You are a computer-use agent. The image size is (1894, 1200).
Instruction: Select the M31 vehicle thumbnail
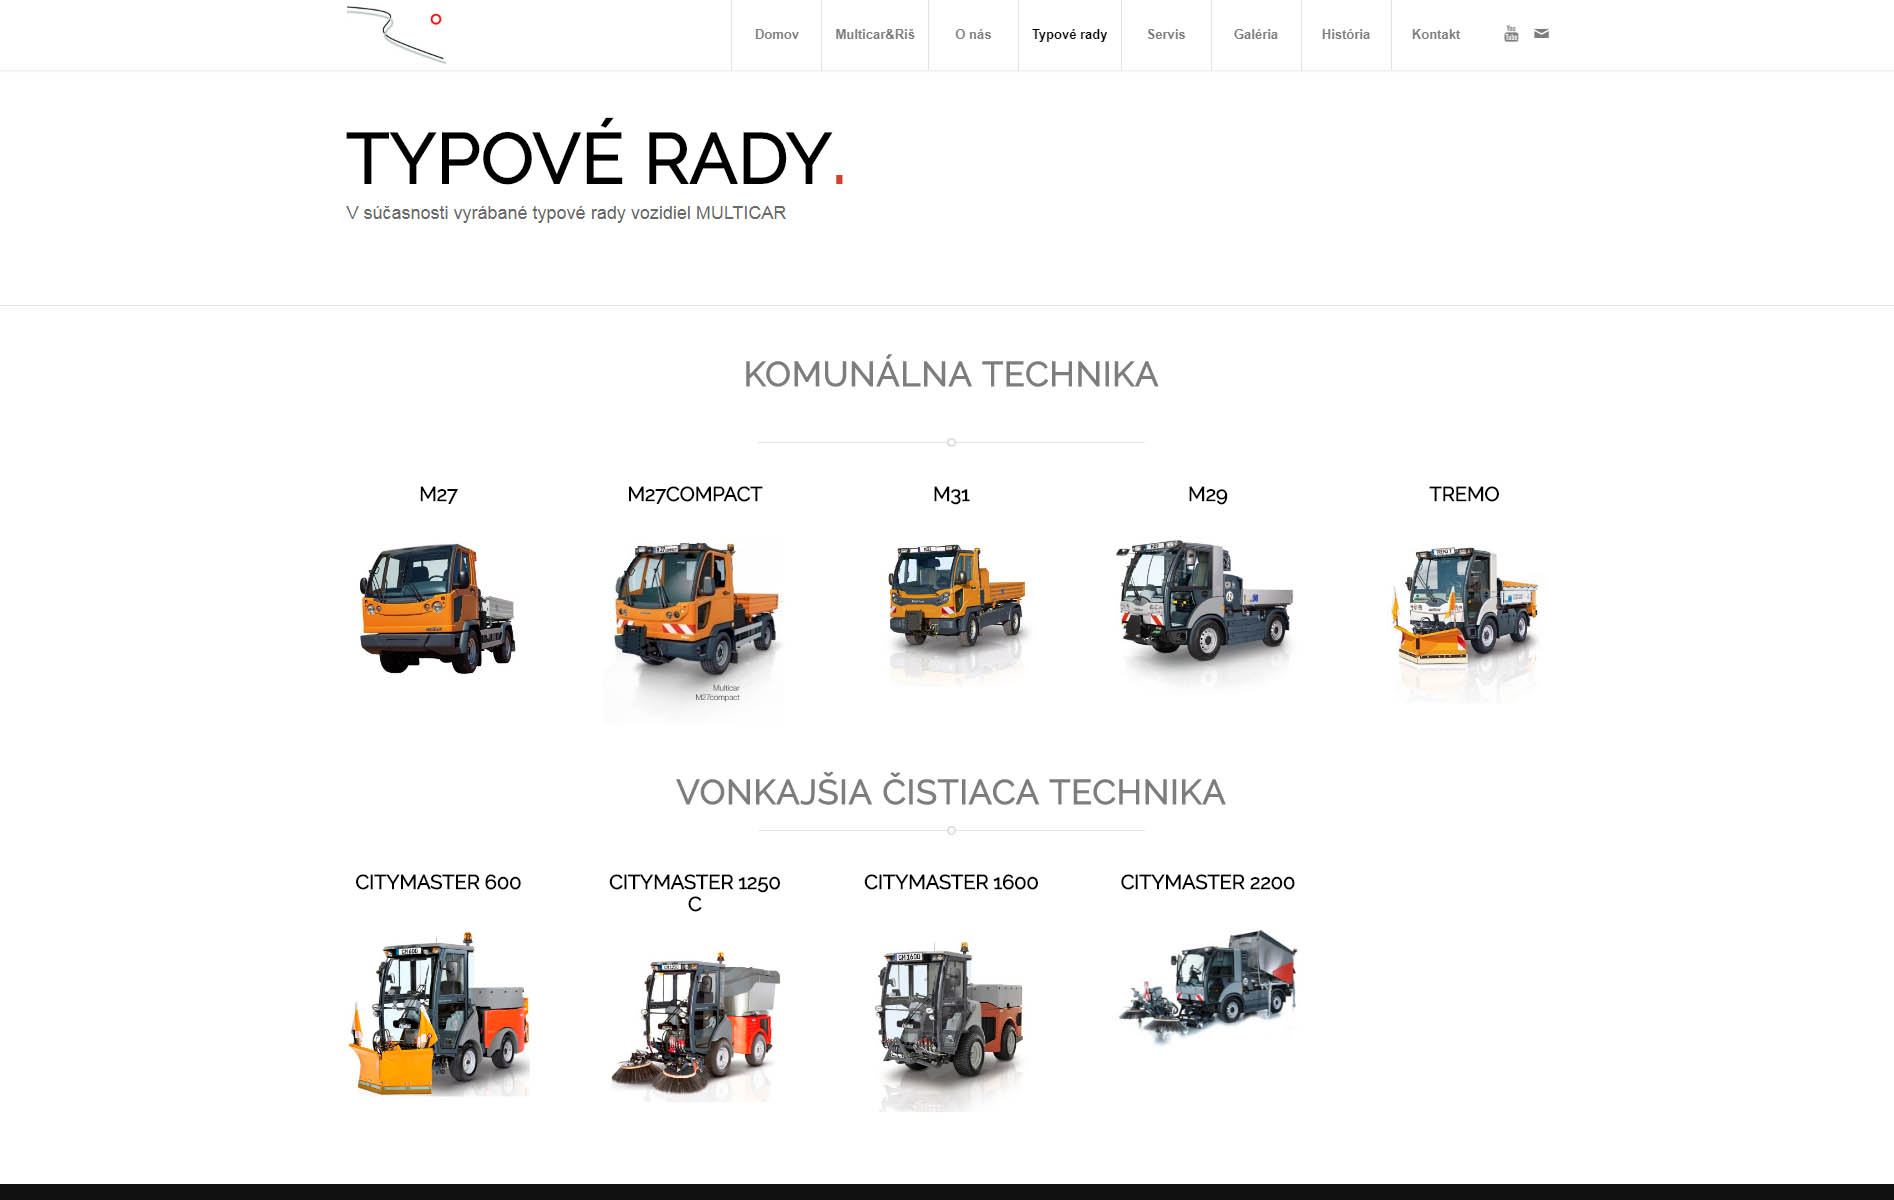tap(951, 608)
